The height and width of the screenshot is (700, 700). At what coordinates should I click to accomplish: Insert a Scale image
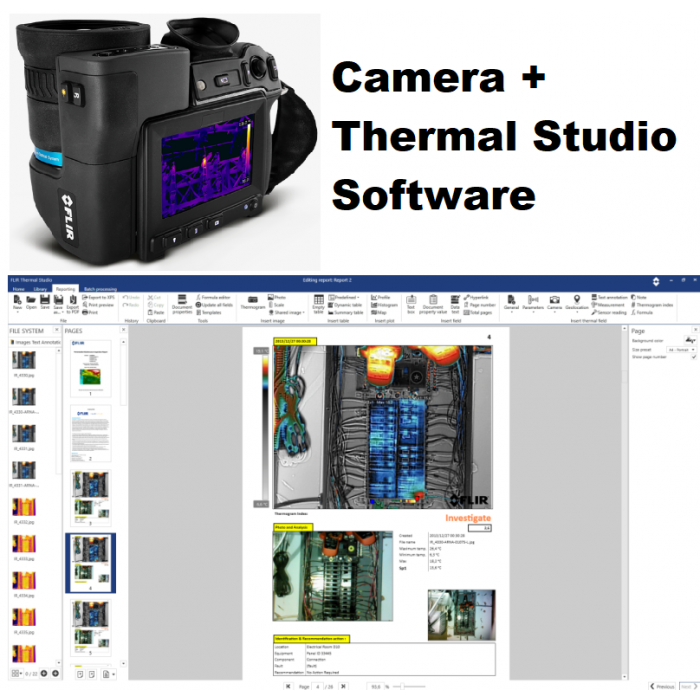pos(276,305)
